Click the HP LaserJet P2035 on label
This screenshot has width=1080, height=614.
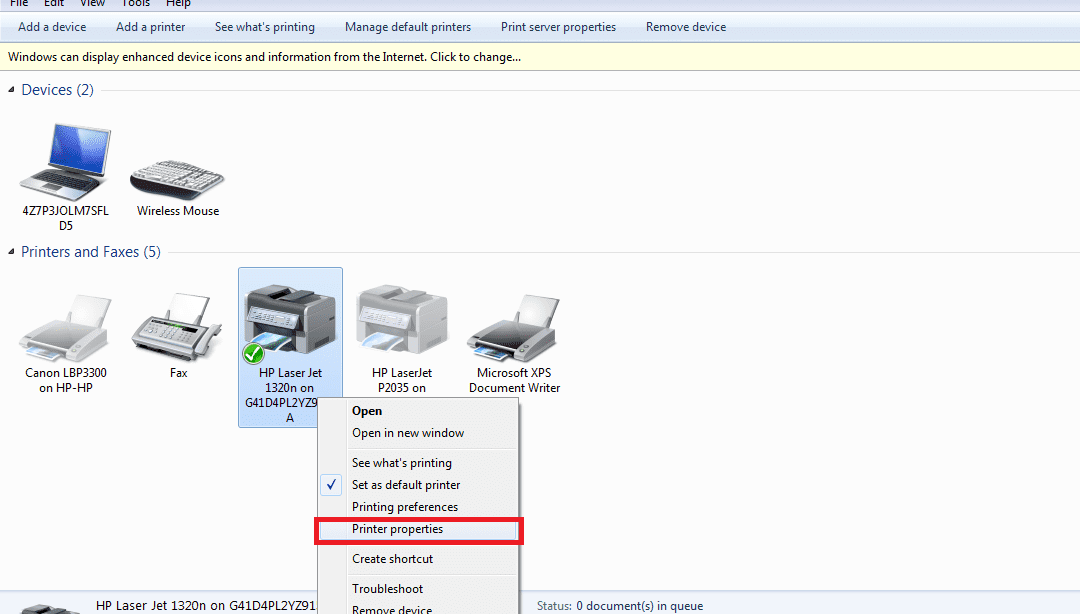click(402, 380)
